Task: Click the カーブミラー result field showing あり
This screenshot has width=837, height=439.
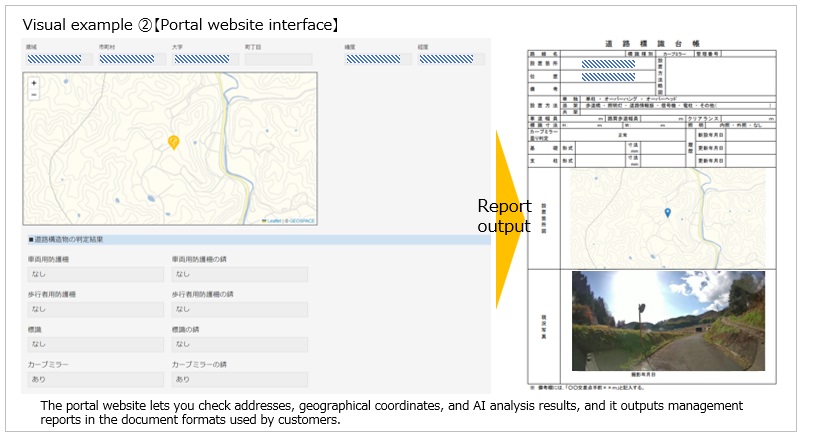Action: coord(94,379)
